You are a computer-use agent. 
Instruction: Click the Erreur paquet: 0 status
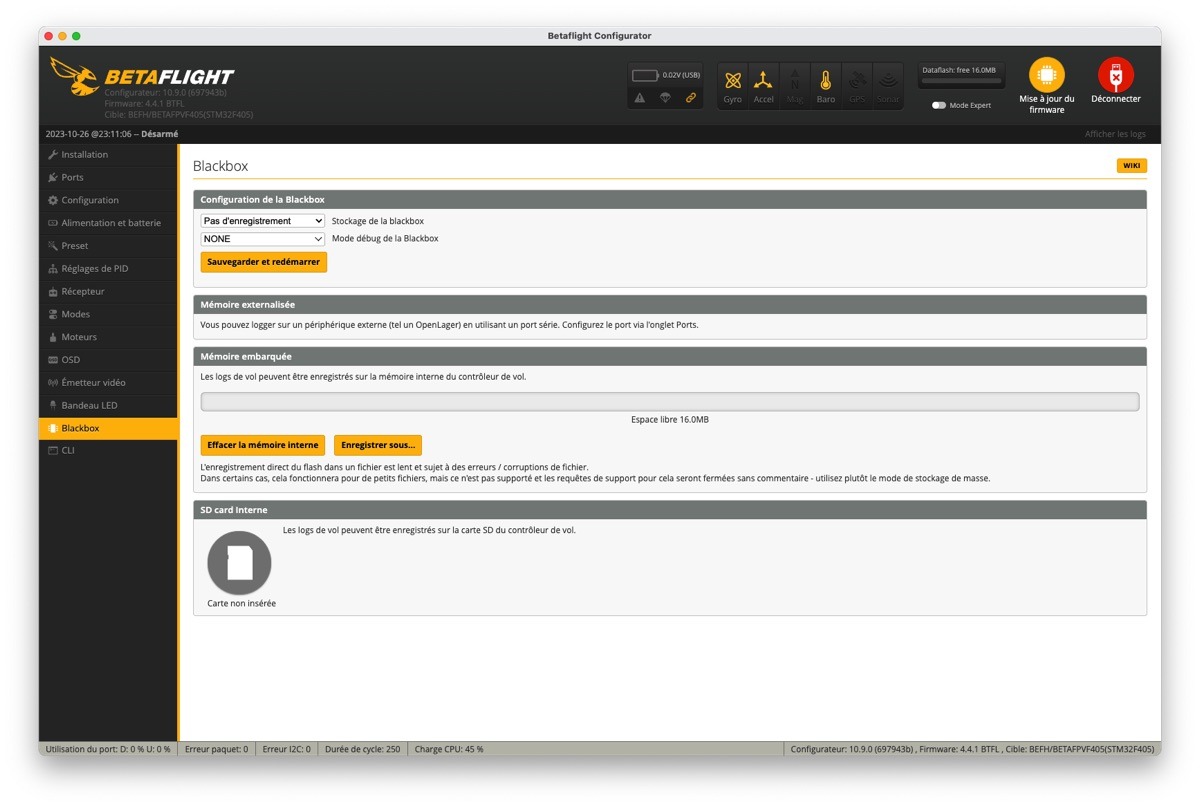pos(217,749)
